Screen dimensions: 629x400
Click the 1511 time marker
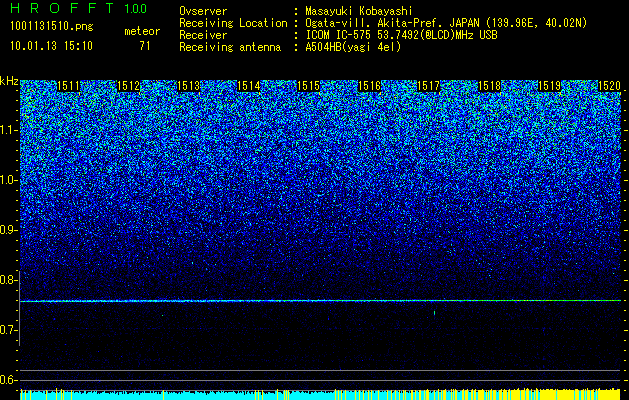coord(69,86)
